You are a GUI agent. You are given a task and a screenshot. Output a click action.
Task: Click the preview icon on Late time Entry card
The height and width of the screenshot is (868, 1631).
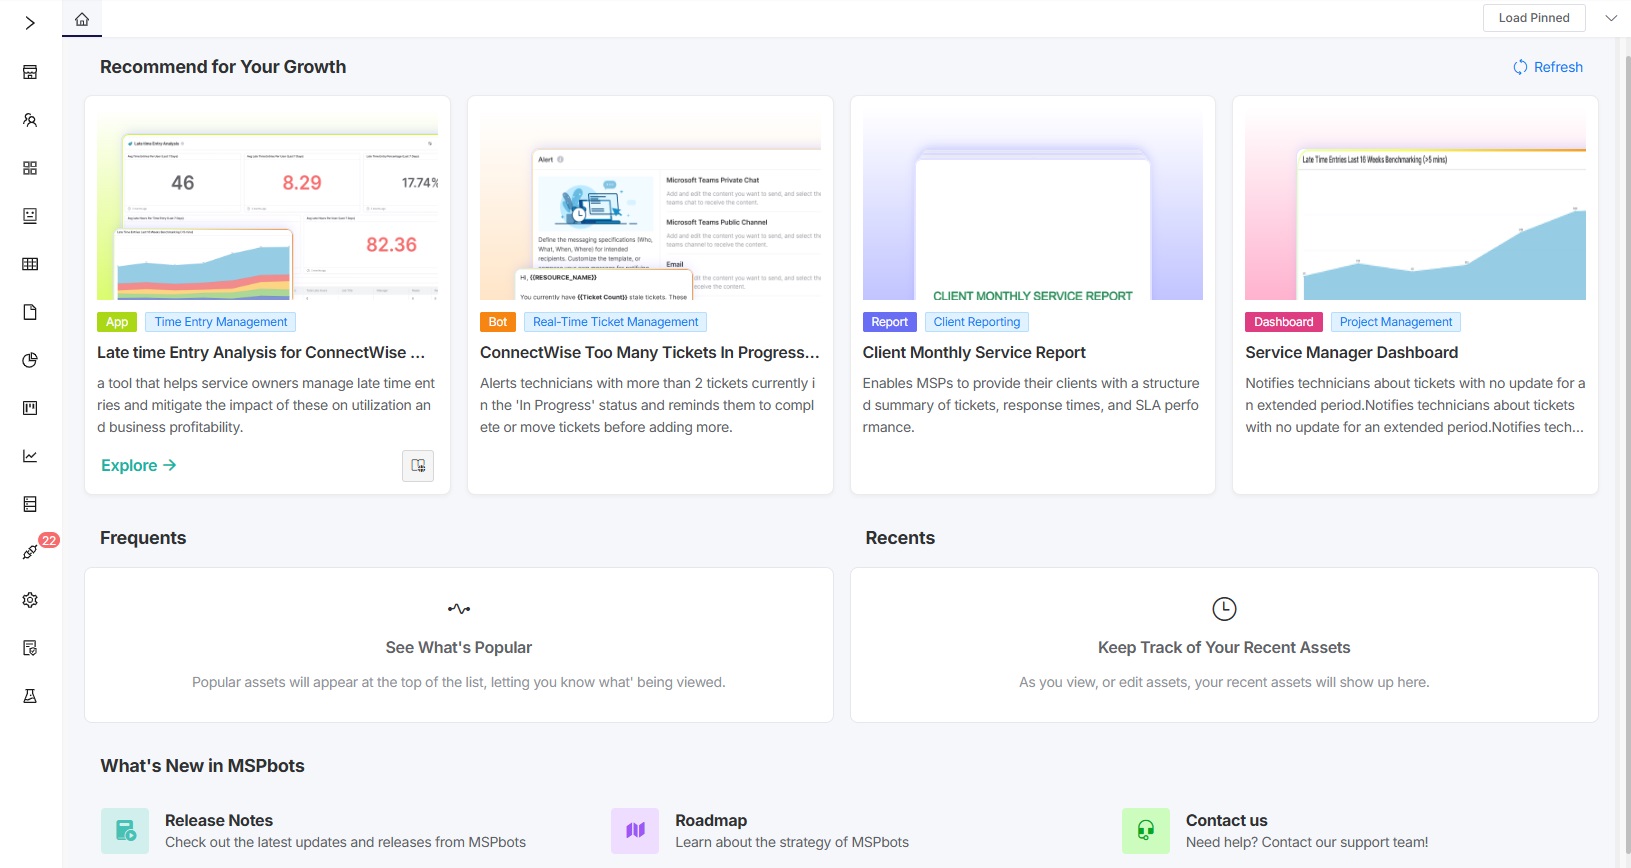(x=418, y=466)
